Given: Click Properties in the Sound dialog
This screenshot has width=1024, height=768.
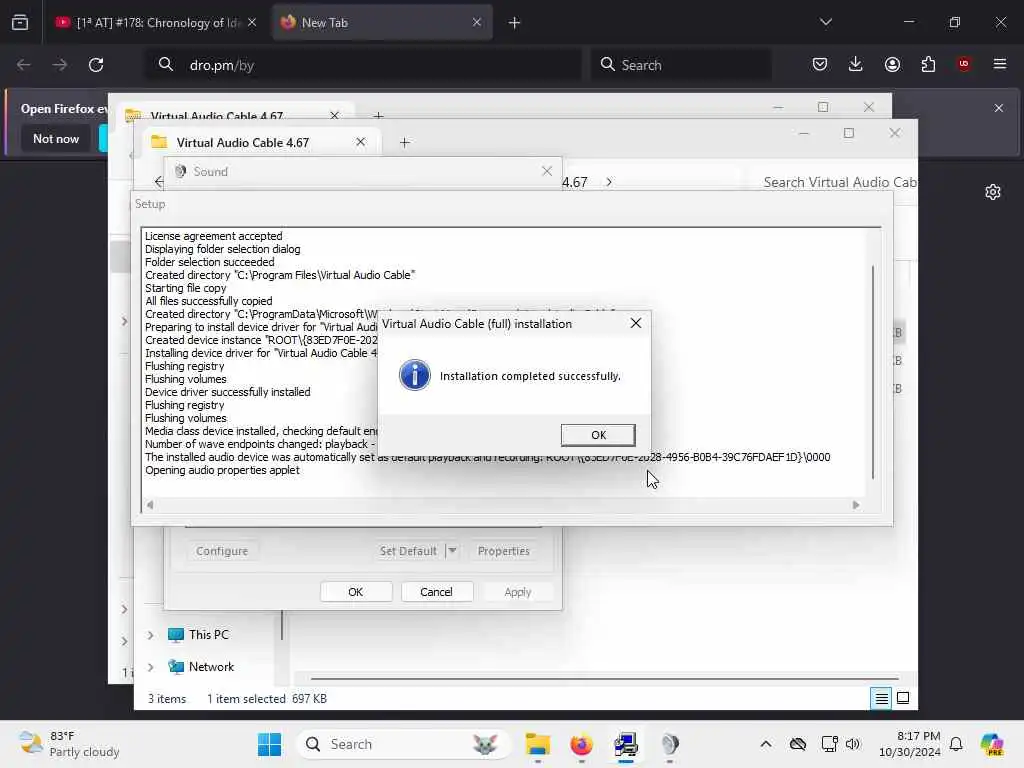Looking at the screenshot, I should [x=504, y=551].
